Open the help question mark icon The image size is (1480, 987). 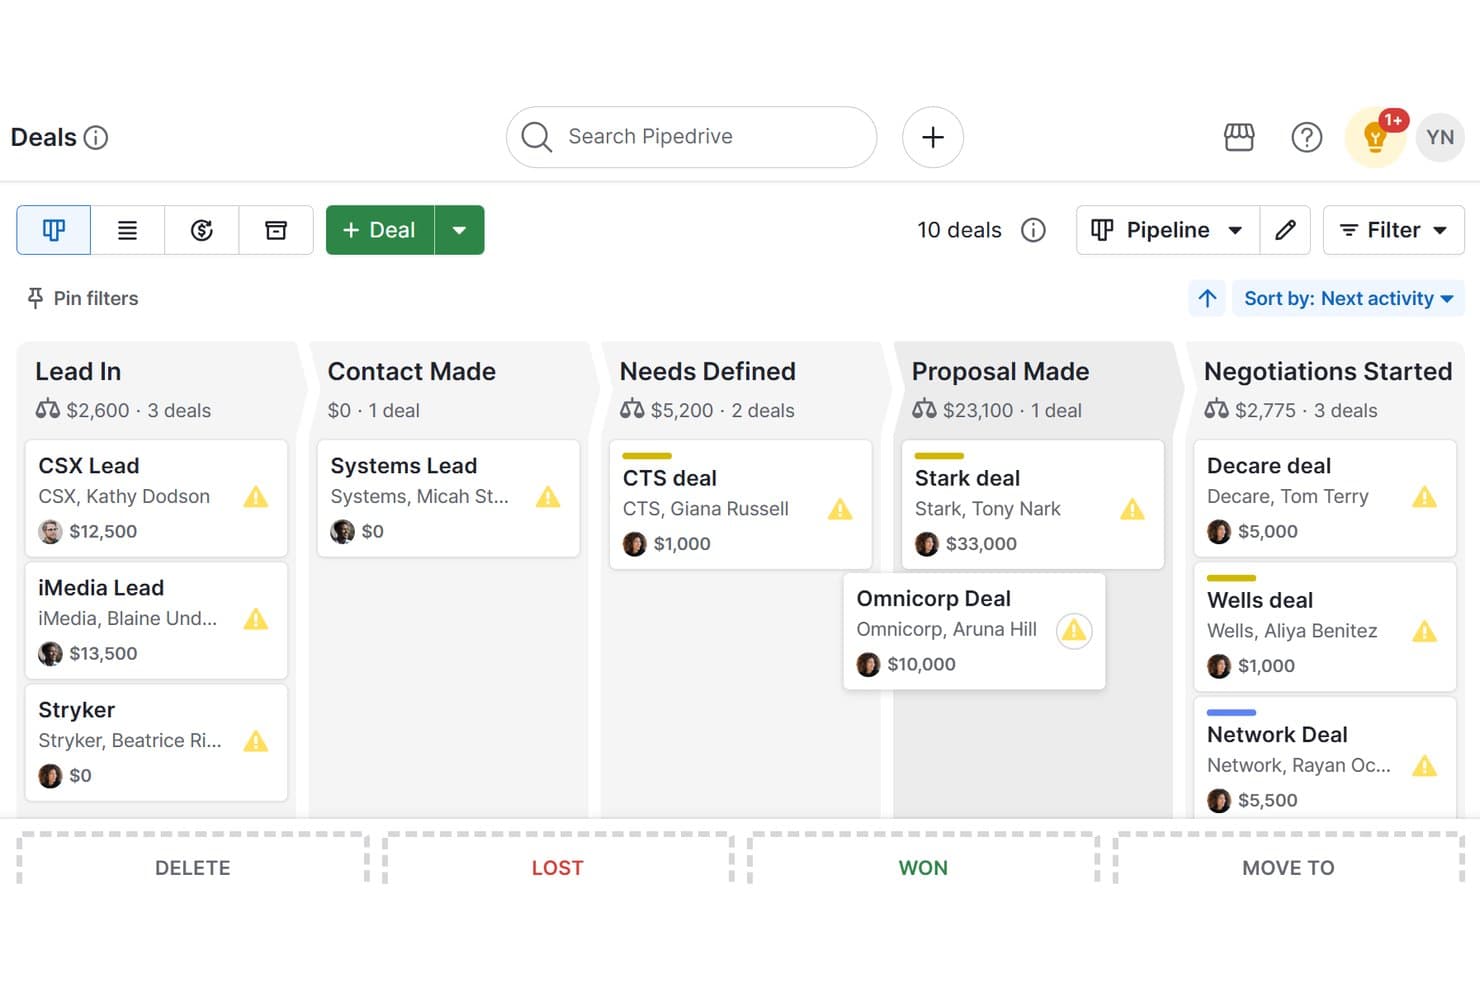coord(1307,137)
